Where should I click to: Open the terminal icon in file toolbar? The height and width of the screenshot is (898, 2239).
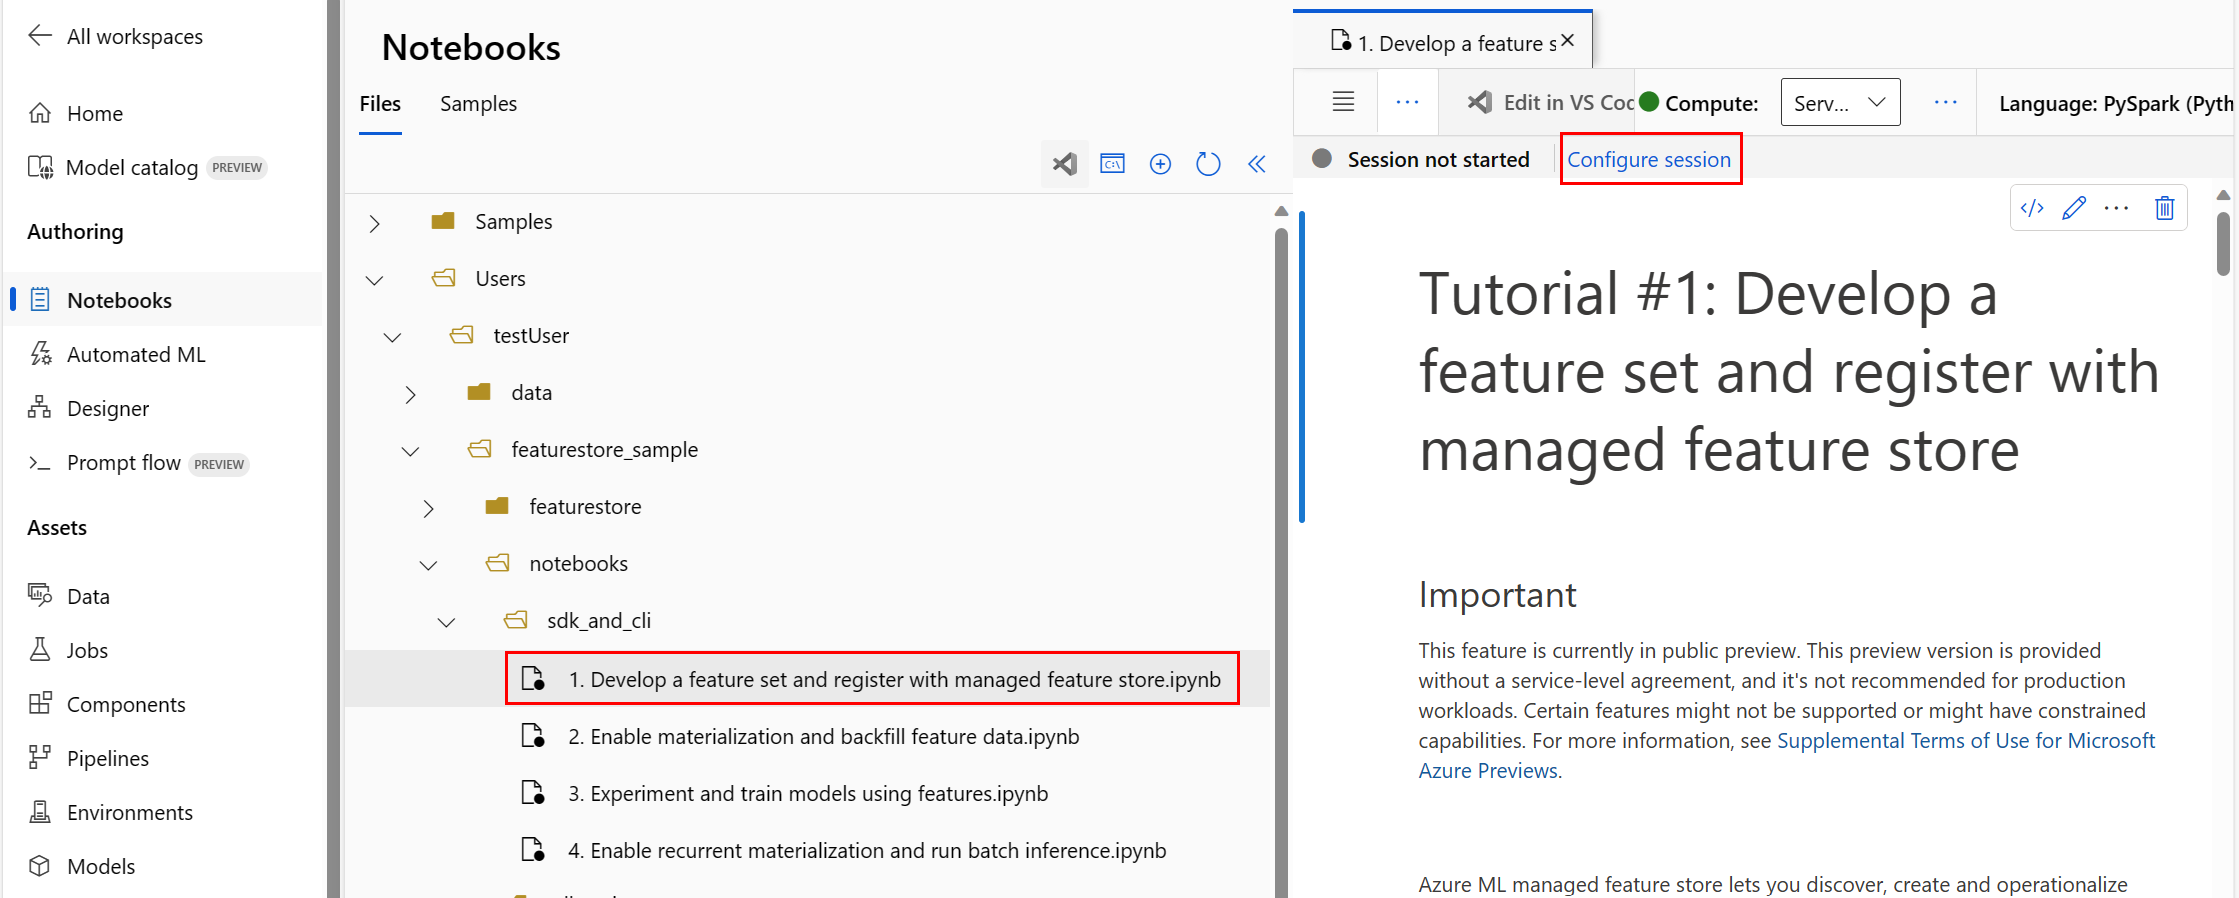[1112, 164]
